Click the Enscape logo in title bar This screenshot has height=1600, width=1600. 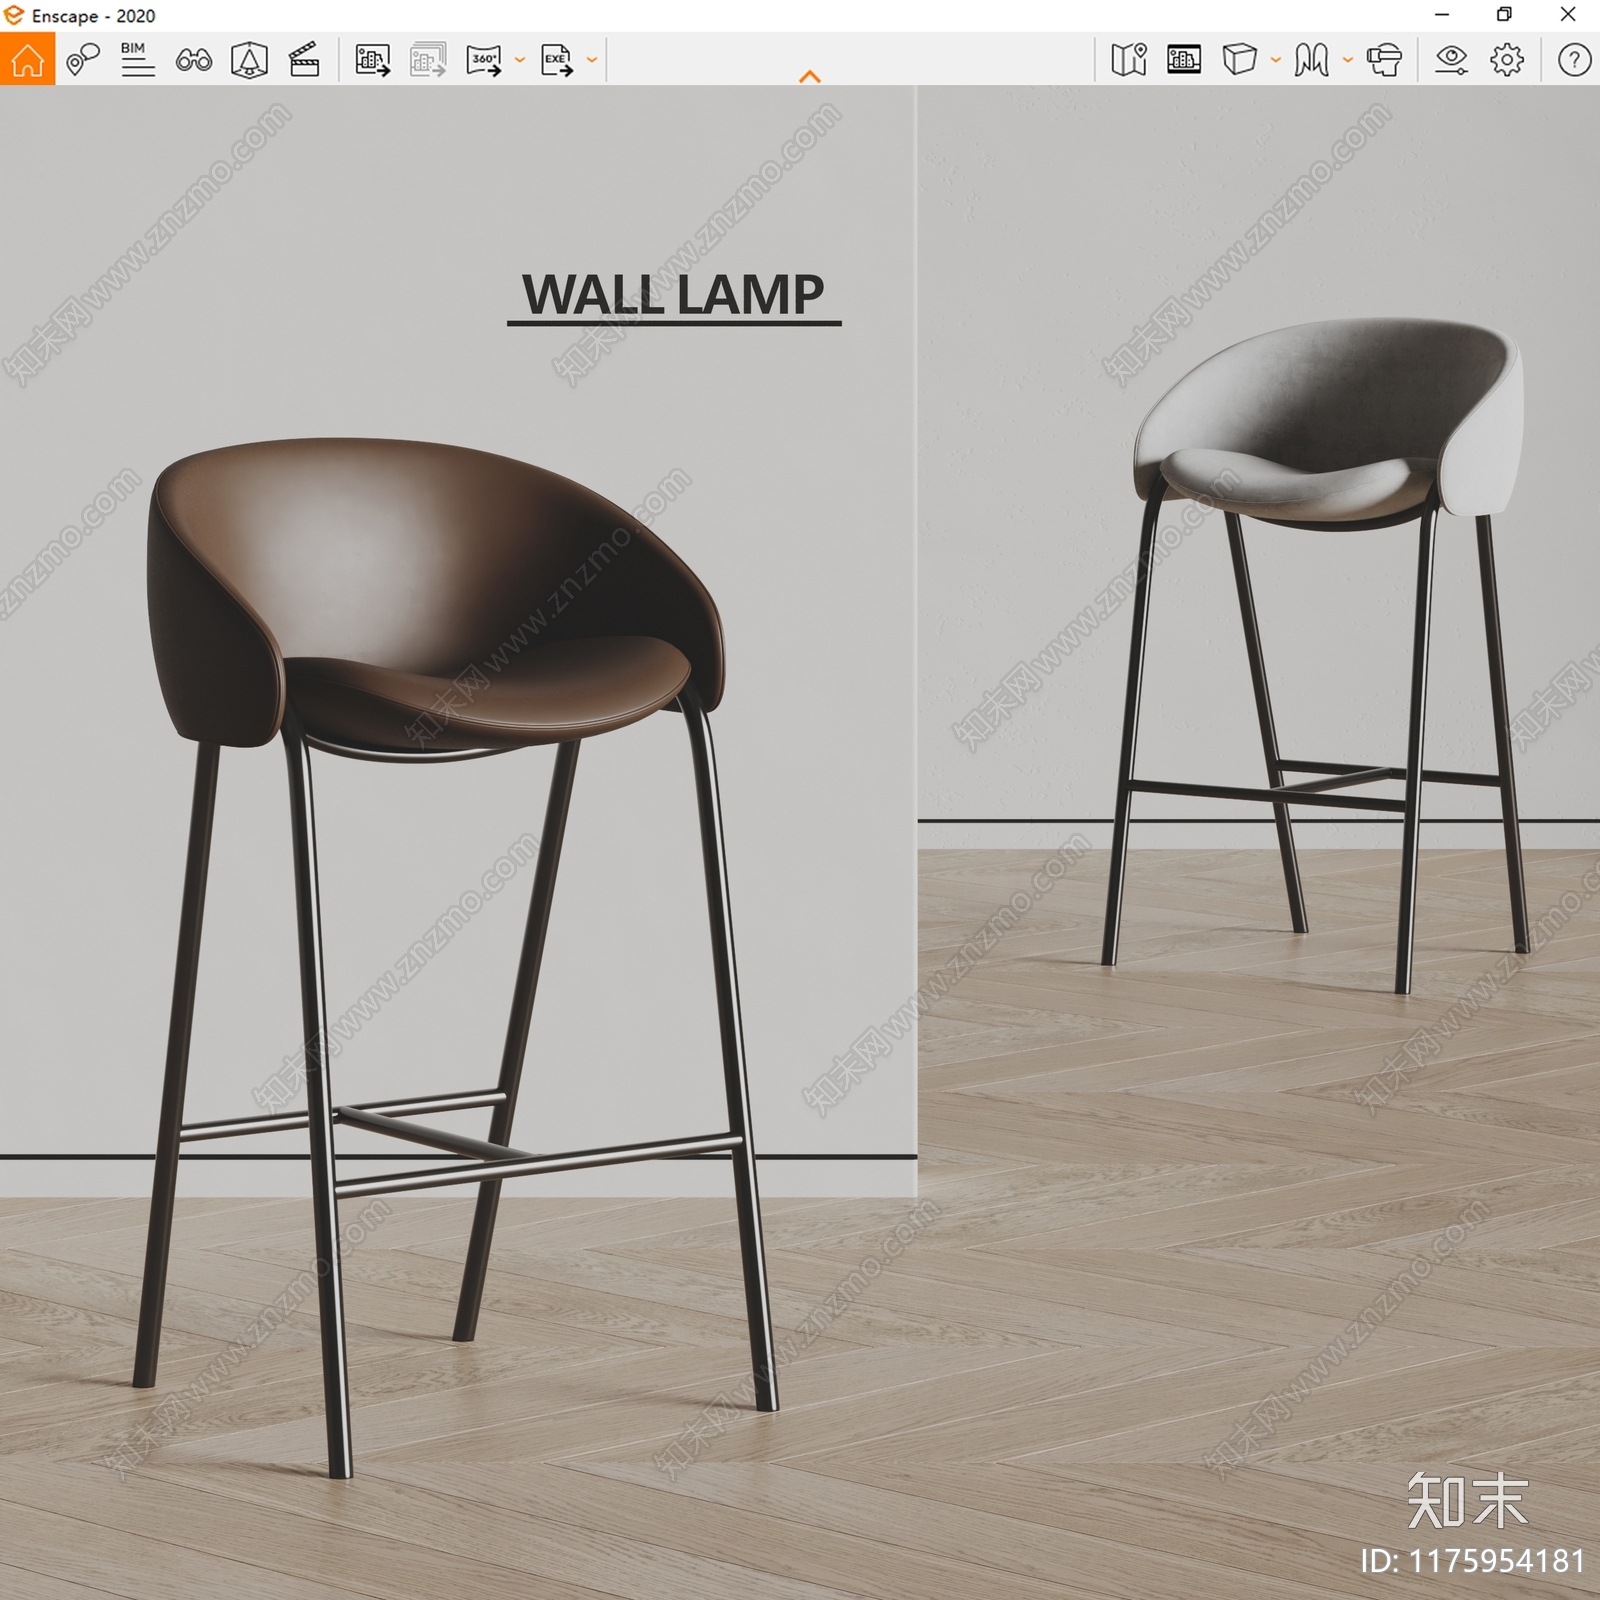[x=13, y=15]
